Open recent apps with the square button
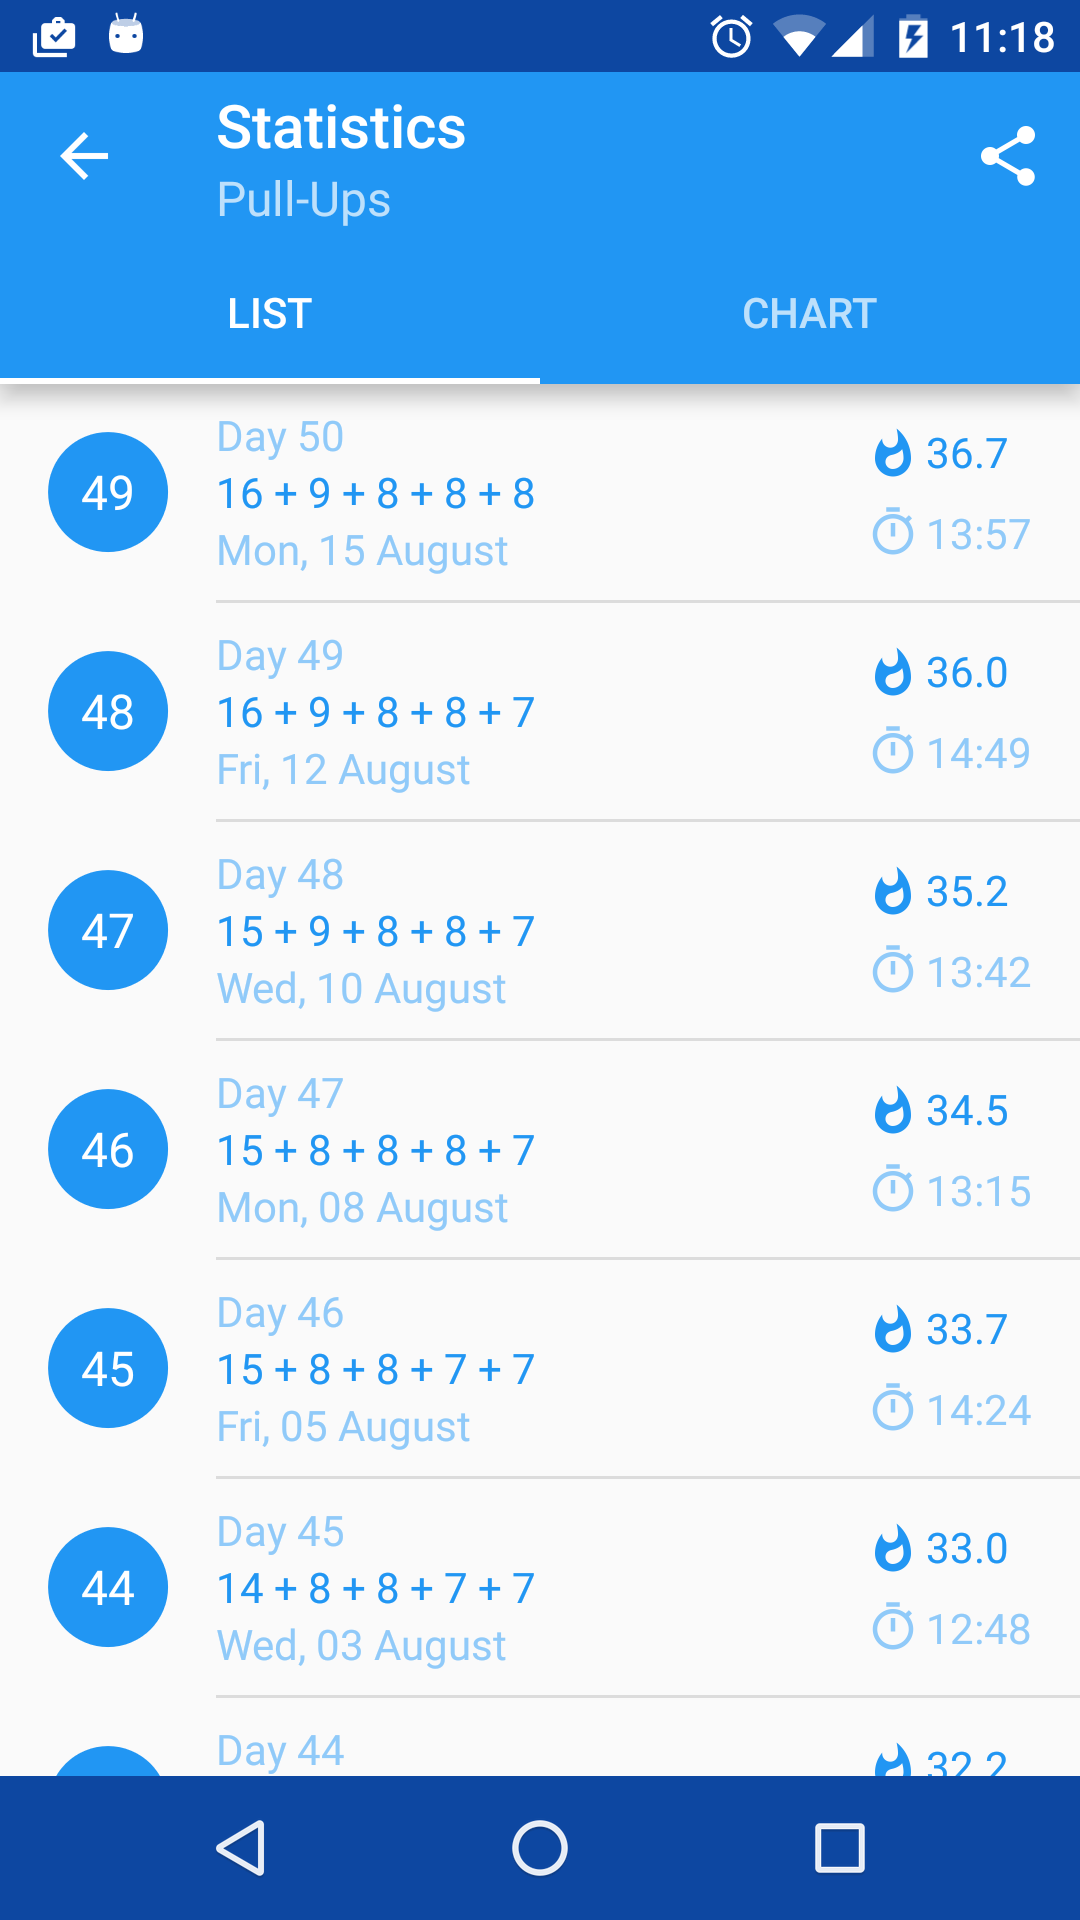This screenshot has height=1920, width=1080. [840, 1847]
